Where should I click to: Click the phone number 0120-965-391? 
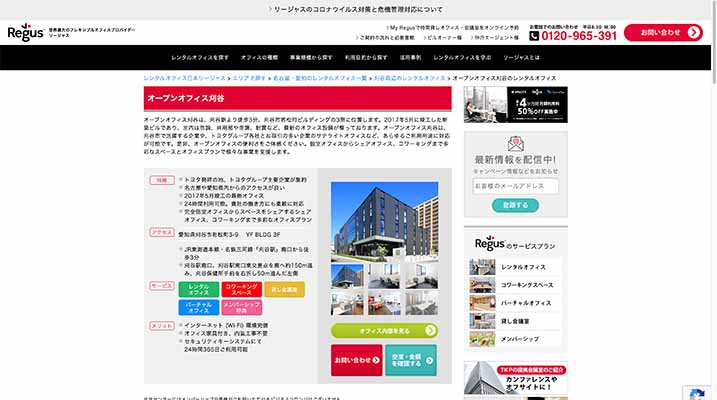coord(579,36)
